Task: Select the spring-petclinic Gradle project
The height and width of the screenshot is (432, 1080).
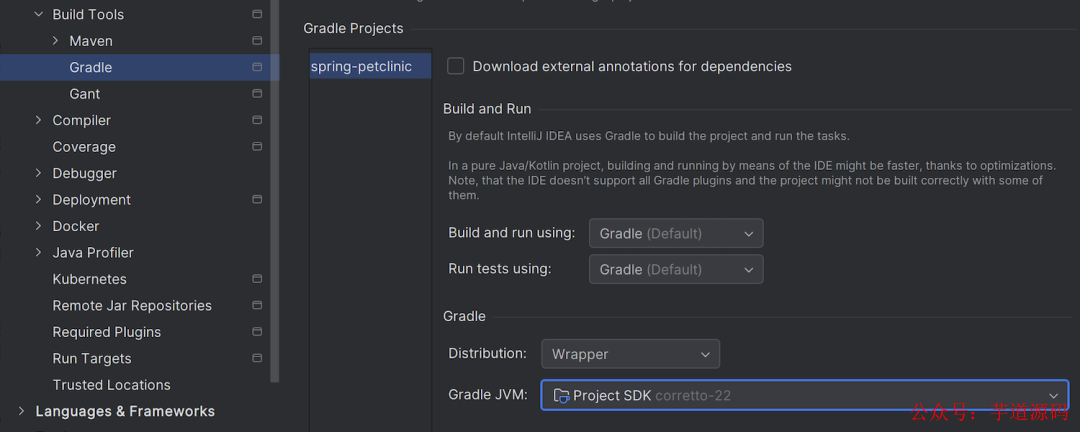Action: (x=362, y=67)
